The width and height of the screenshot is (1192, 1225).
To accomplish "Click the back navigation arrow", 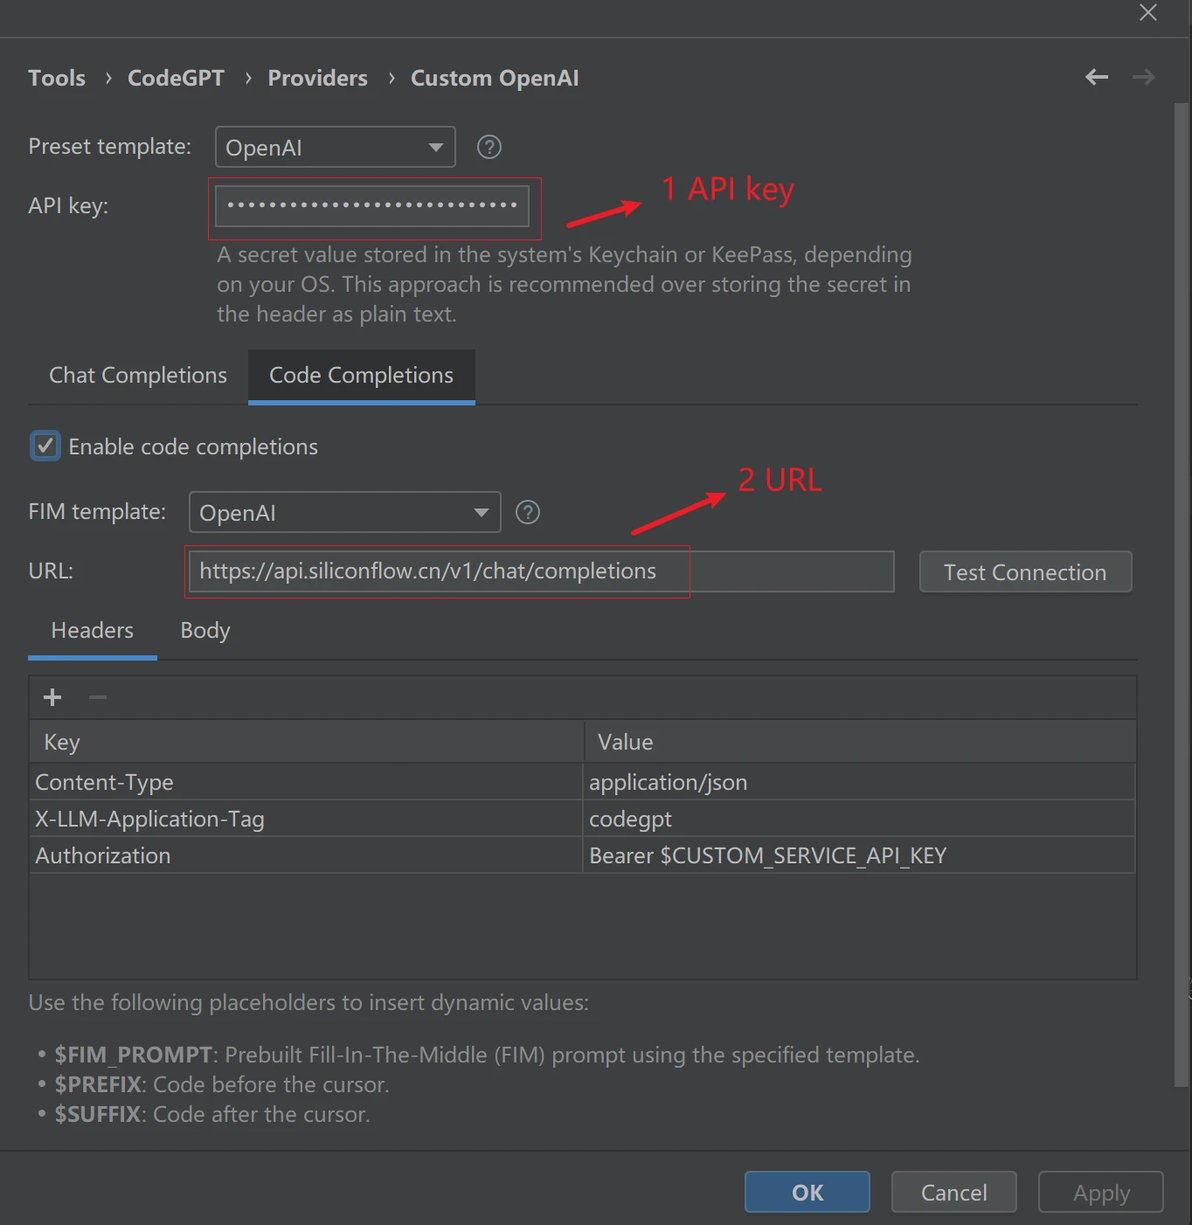I will [1097, 77].
